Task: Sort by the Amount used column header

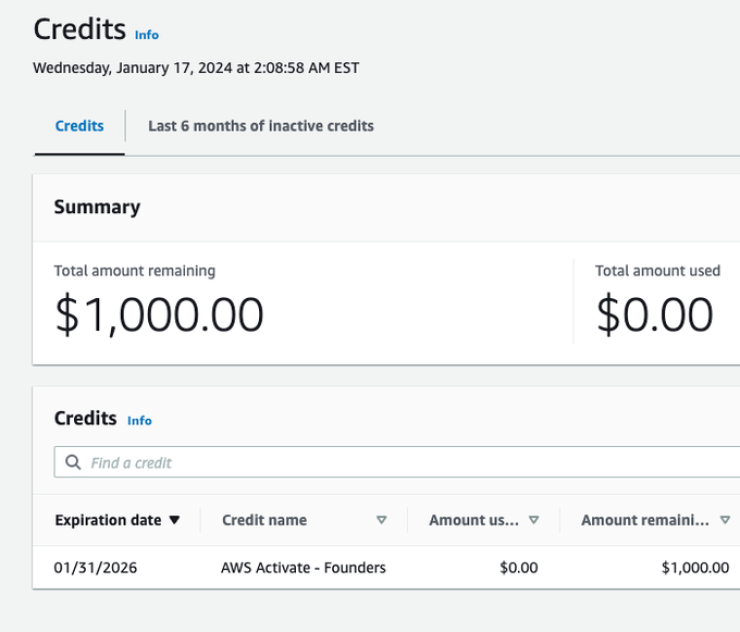Action: click(x=474, y=520)
